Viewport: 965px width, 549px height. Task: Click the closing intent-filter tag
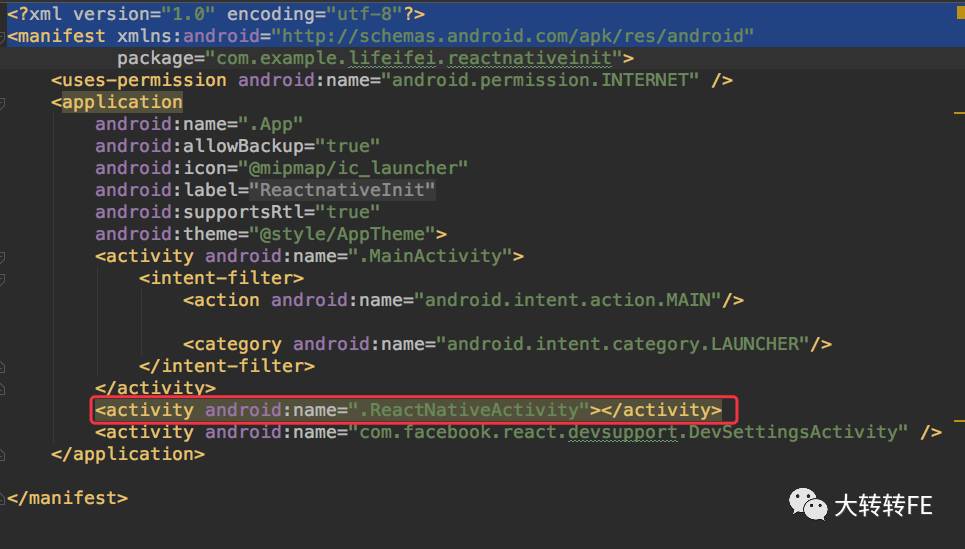click(x=227, y=366)
